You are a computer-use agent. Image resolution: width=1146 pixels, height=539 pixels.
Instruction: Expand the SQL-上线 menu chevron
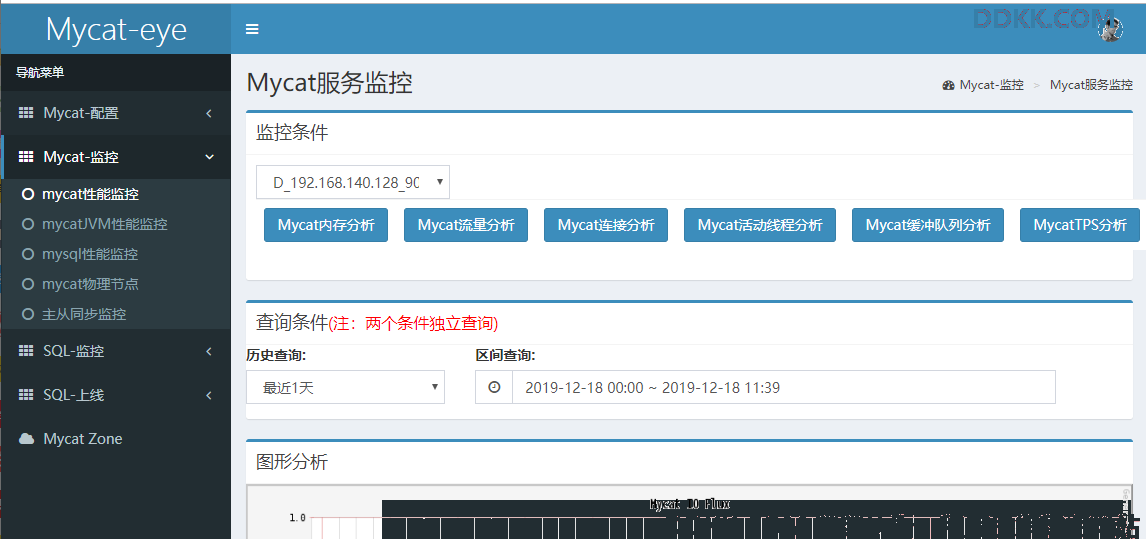tap(209, 395)
